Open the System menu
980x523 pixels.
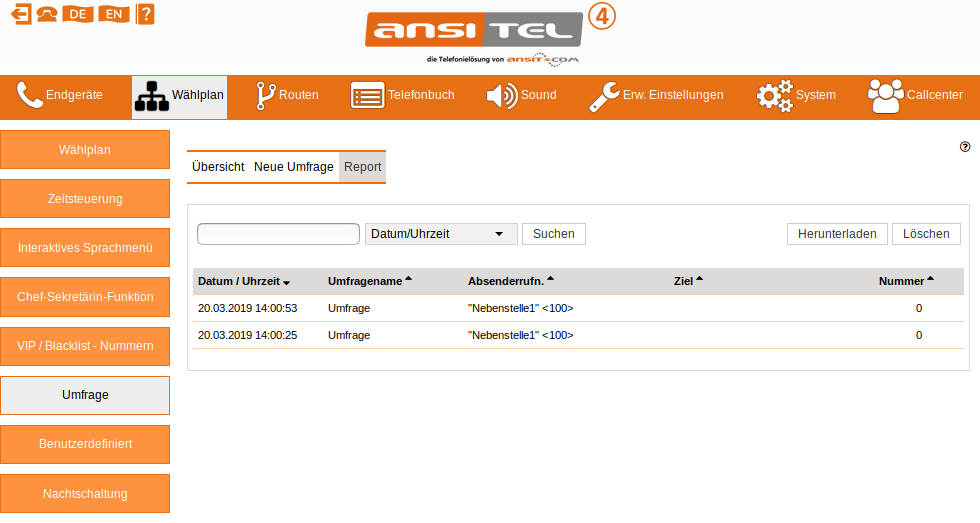coord(796,96)
